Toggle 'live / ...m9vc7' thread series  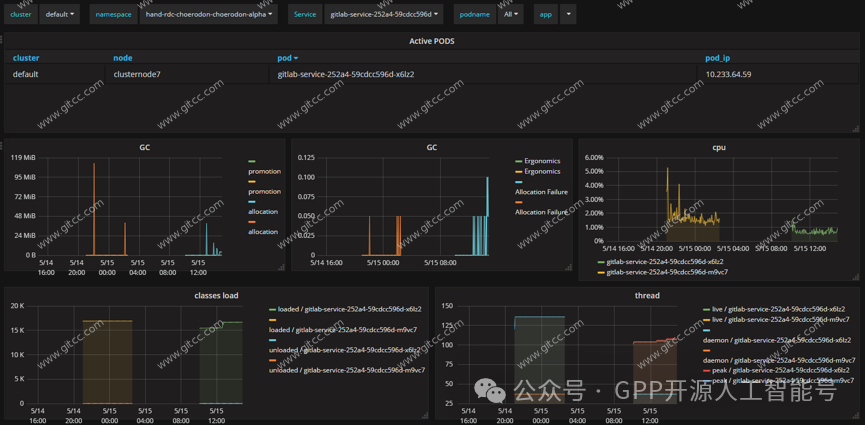pos(781,320)
